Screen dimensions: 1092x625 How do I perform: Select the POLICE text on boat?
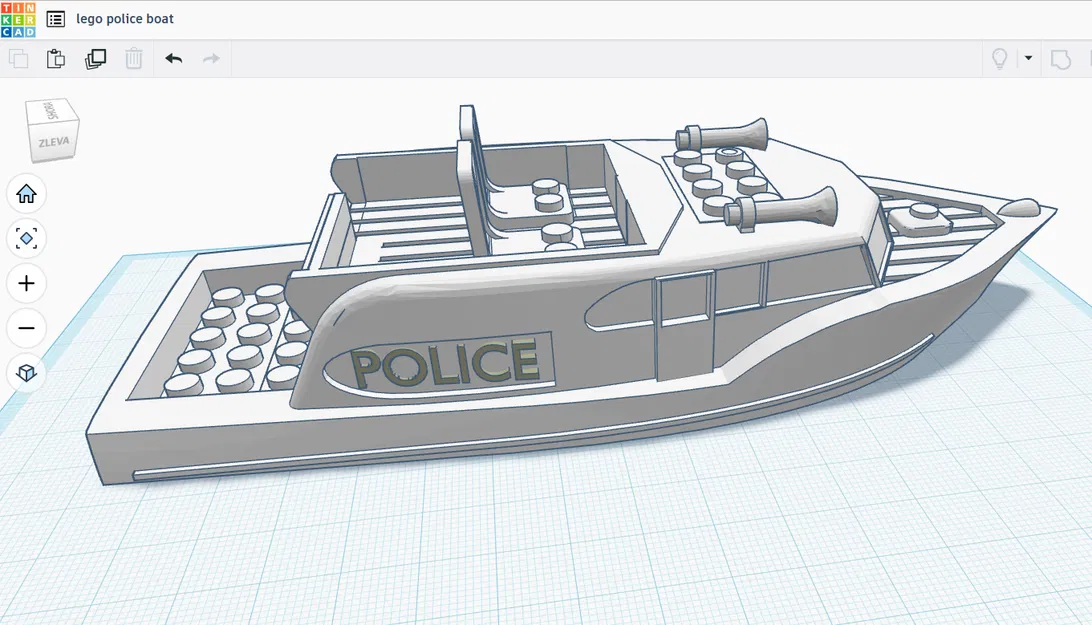[x=445, y=363]
